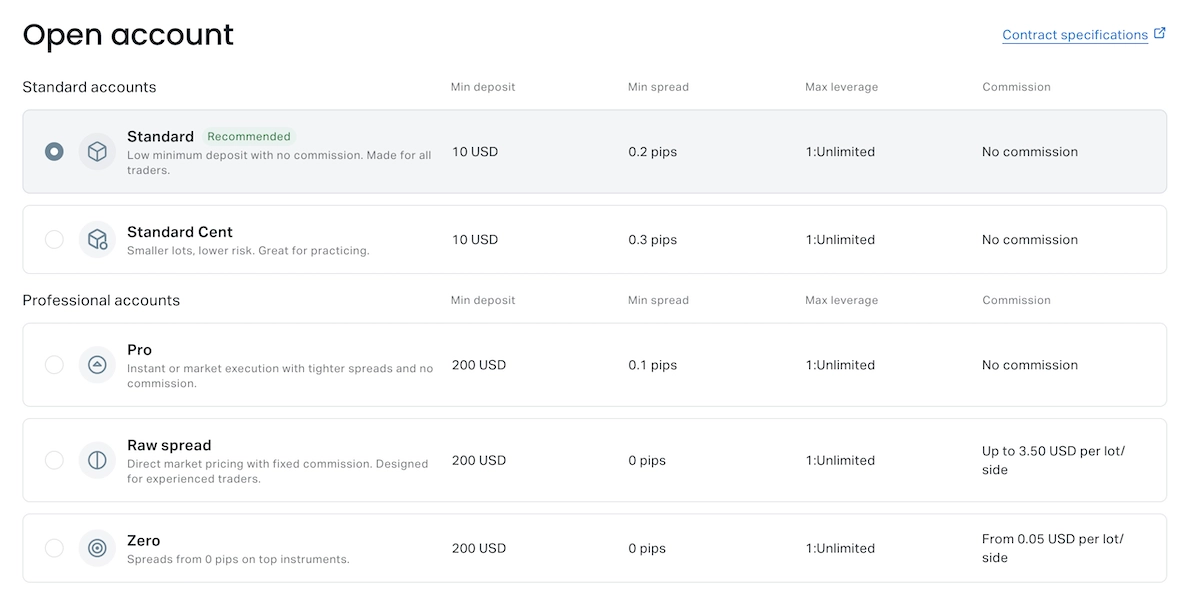
Task: Click the external link icon beside Contract specifications
Action: click(x=1160, y=33)
